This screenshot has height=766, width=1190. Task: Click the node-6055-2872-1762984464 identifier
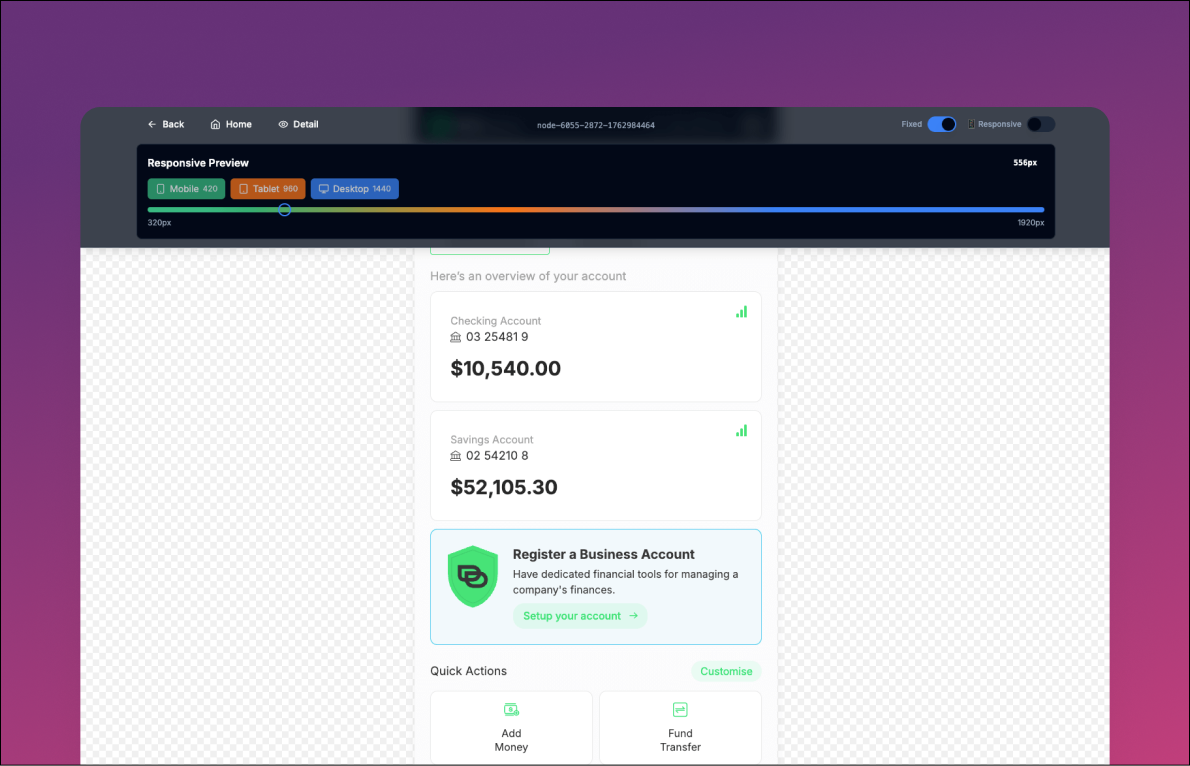coord(596,125)
